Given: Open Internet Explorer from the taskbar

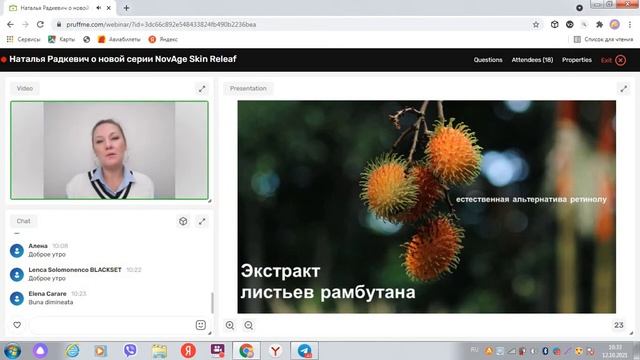Looking at the screenshot, I should (x=73, y=351).
